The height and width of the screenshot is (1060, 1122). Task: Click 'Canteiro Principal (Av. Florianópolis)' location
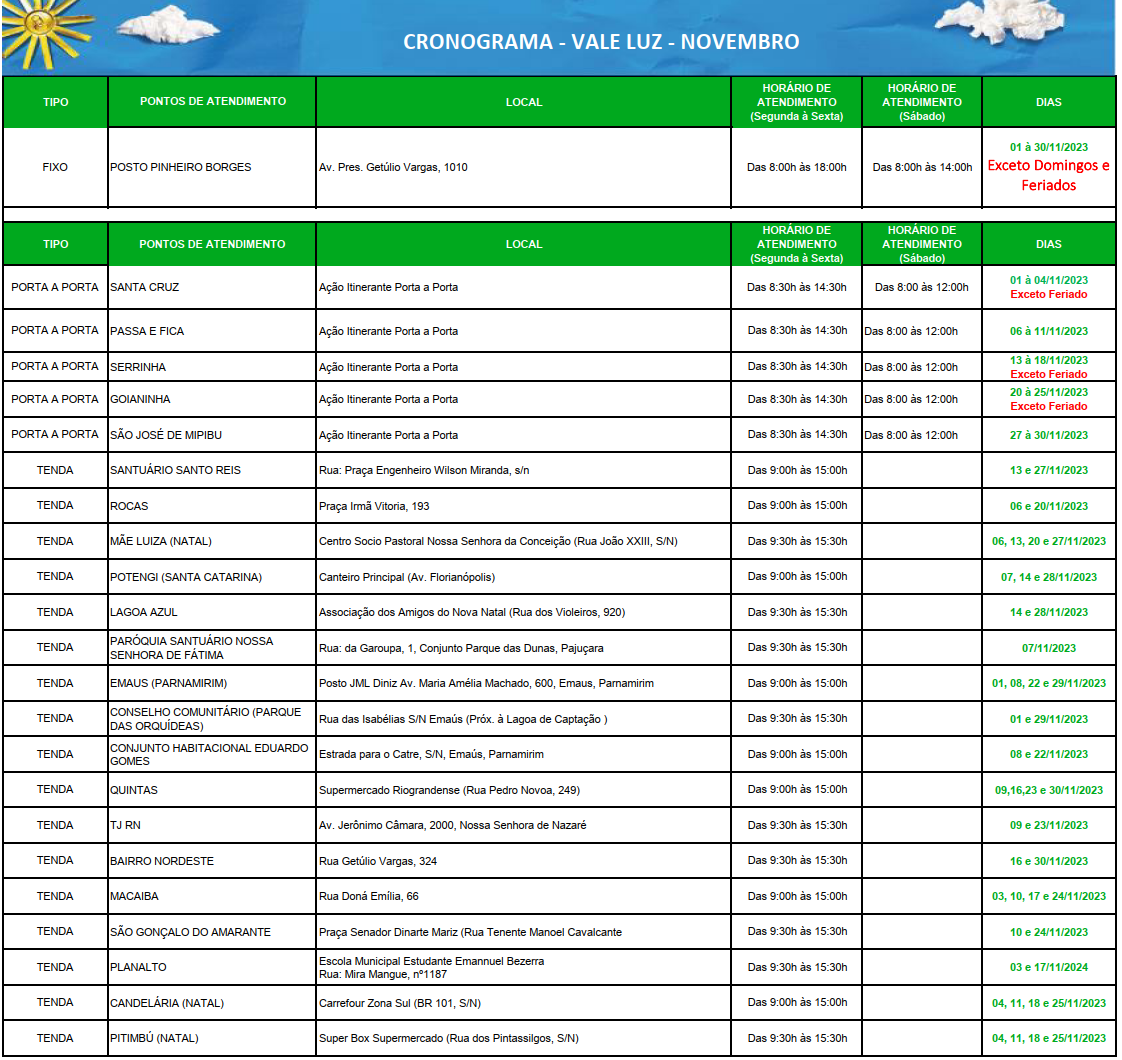click(x=407, y=576)
